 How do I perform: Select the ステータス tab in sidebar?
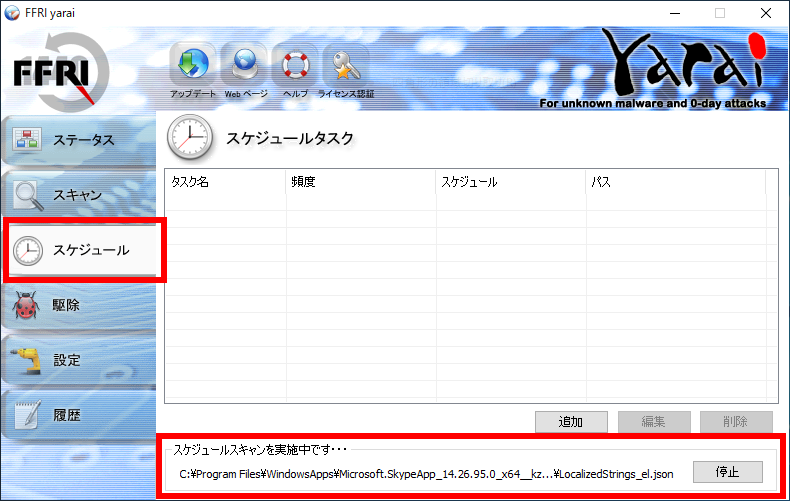pos(79,140)
